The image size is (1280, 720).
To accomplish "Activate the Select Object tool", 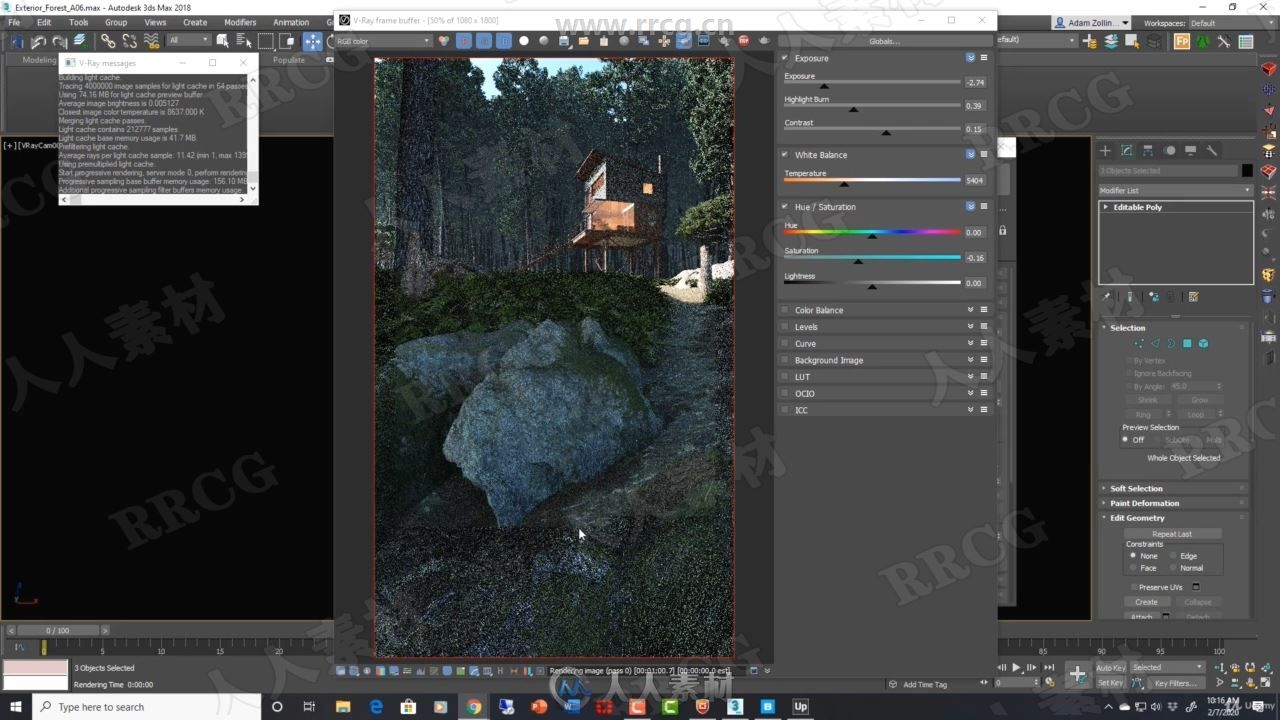I will [x=223, y=41].
